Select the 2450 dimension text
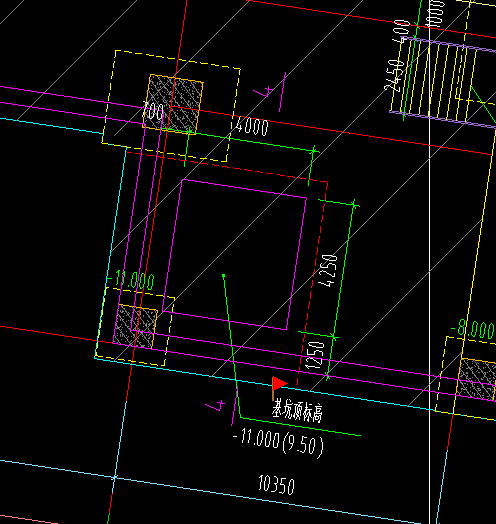Screen dimensions: 496x524 click(394, 76)
